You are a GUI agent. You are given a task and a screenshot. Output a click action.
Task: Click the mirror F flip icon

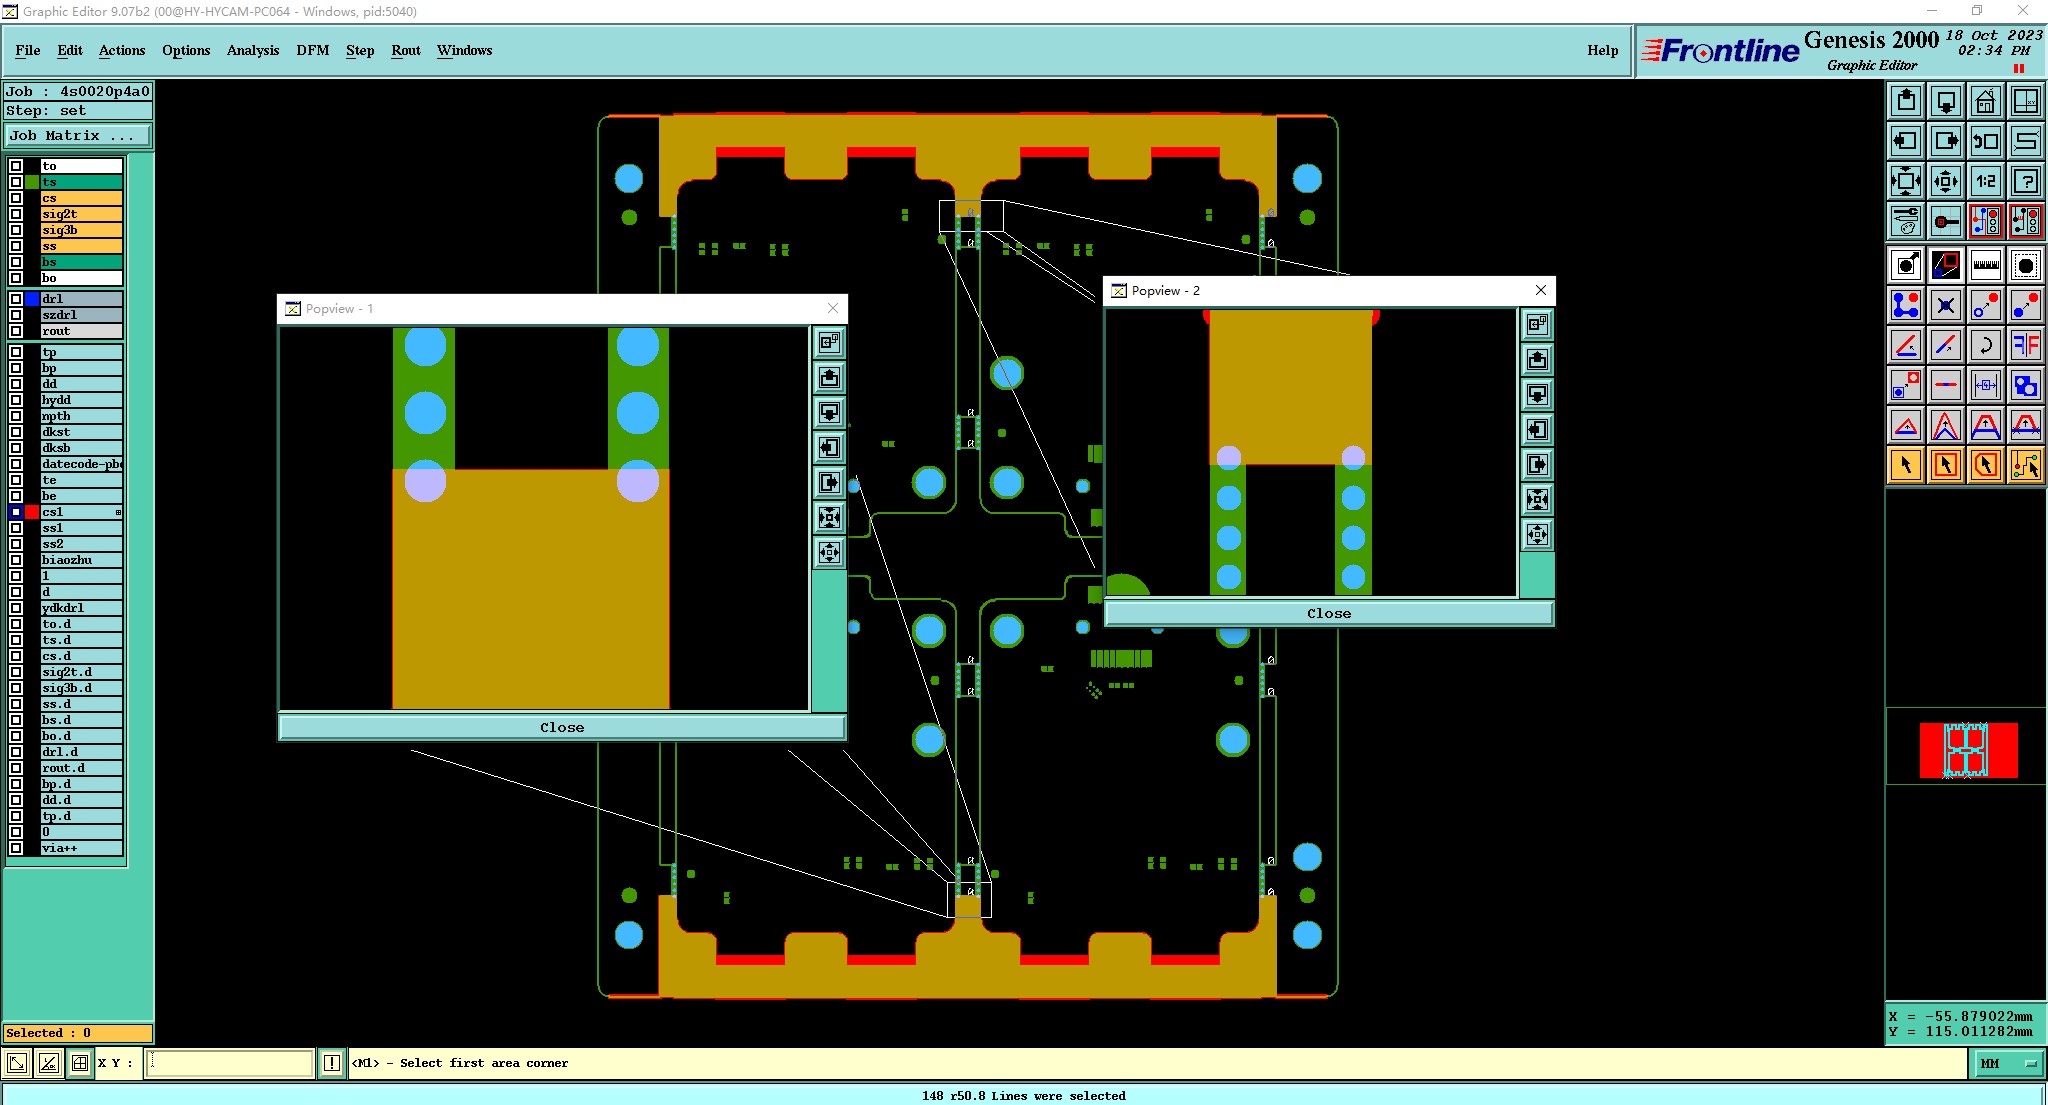(2025, 346)
